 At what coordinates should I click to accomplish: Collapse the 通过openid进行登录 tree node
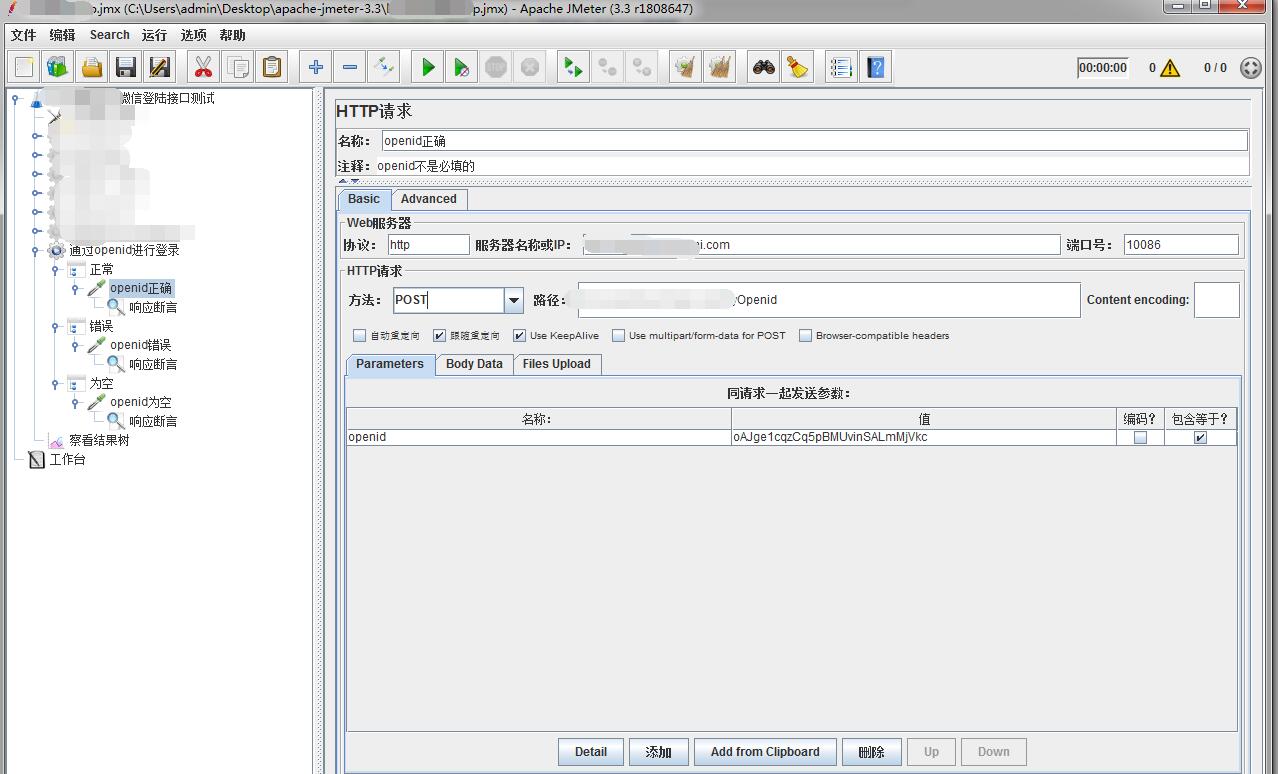pos(36,251)
